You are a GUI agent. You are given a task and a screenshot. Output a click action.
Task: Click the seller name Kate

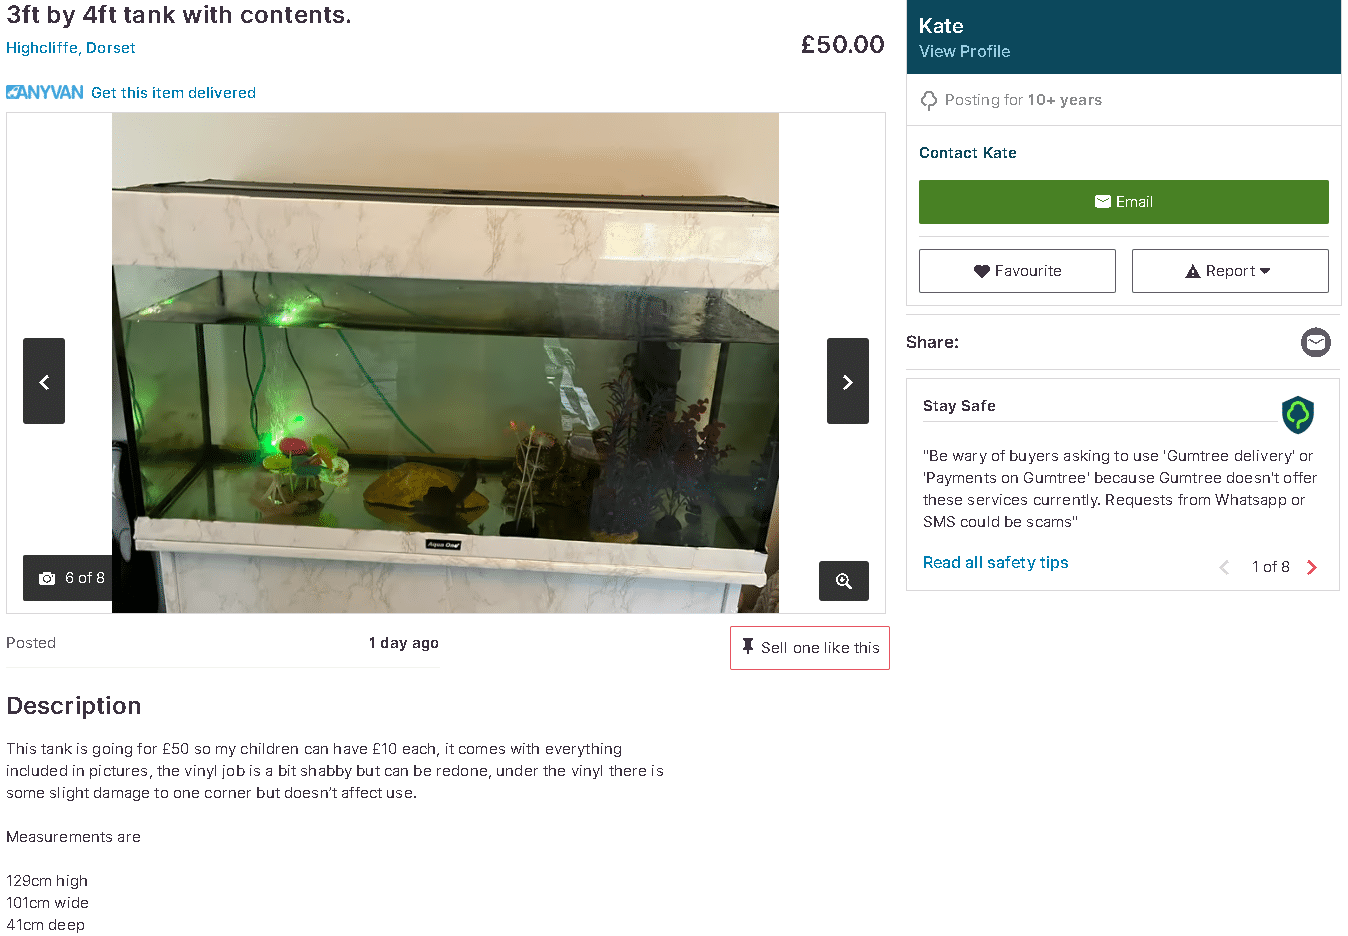(941, 26)
